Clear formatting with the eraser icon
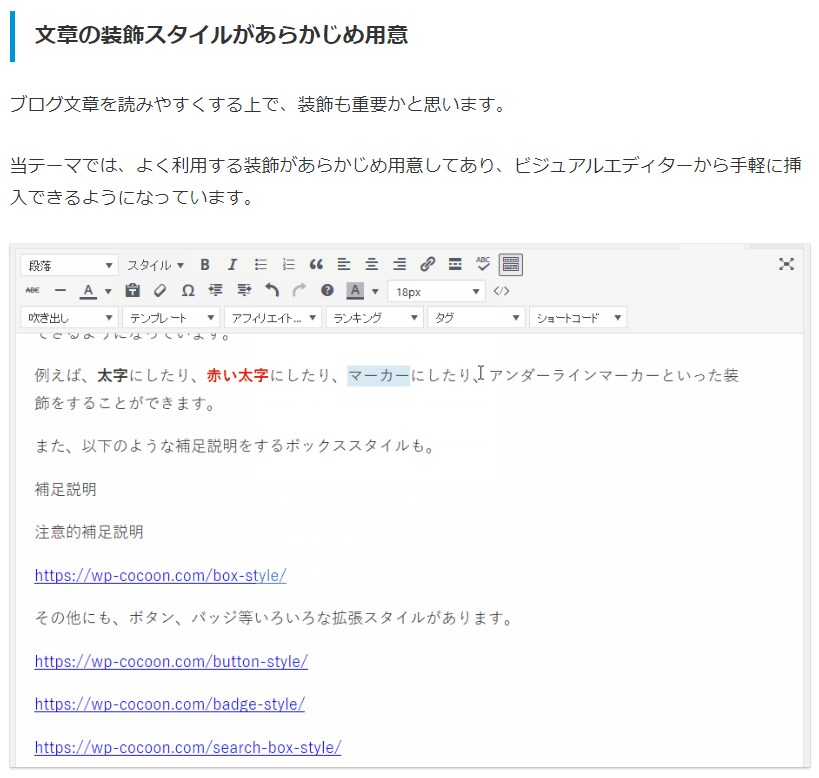Viewport: 819px width, 778px height. click(x=160, y=290)
